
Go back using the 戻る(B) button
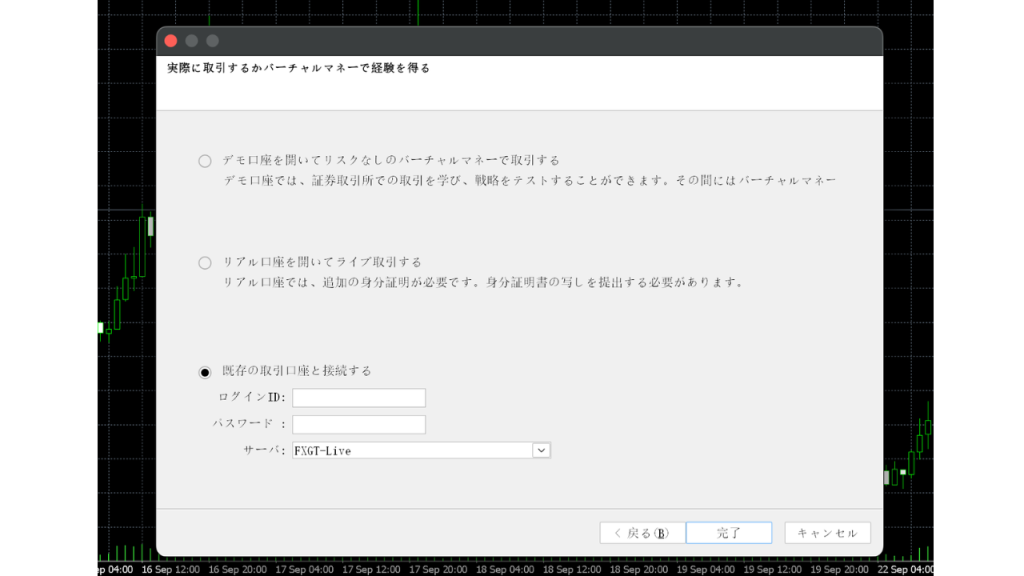[x=640, y=532]
